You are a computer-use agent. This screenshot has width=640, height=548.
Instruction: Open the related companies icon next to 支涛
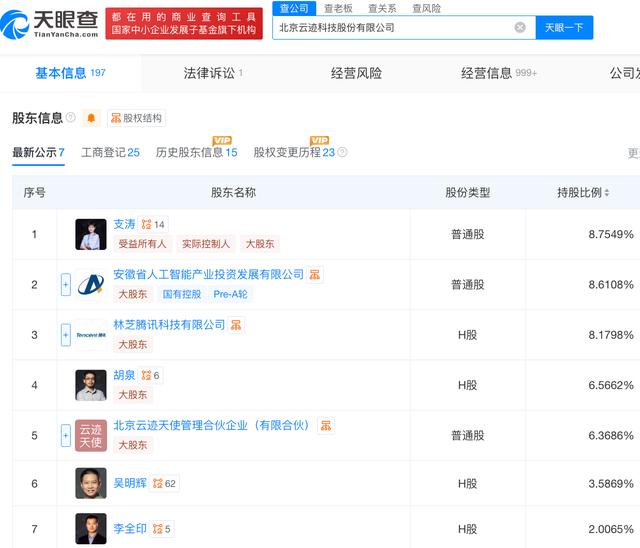tap(146, 225)
